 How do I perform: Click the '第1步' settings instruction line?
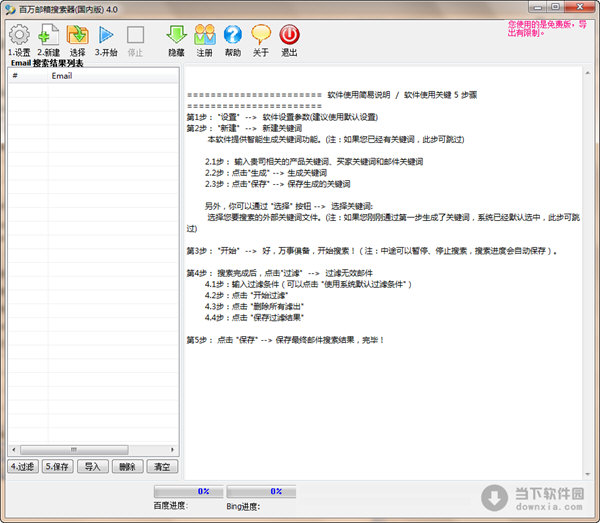coord(282,117)
